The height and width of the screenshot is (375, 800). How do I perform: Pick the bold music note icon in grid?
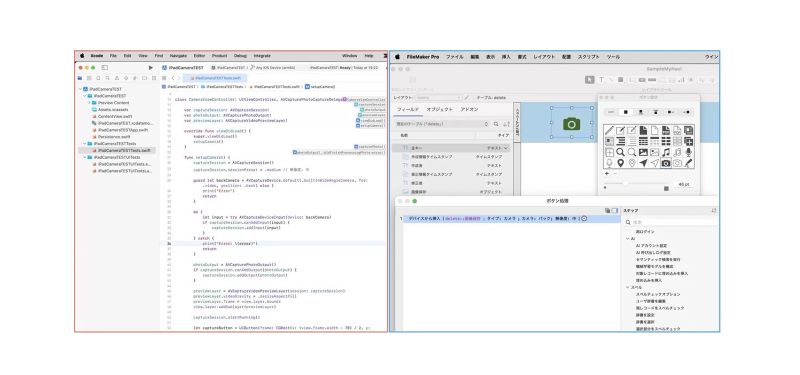666,152
